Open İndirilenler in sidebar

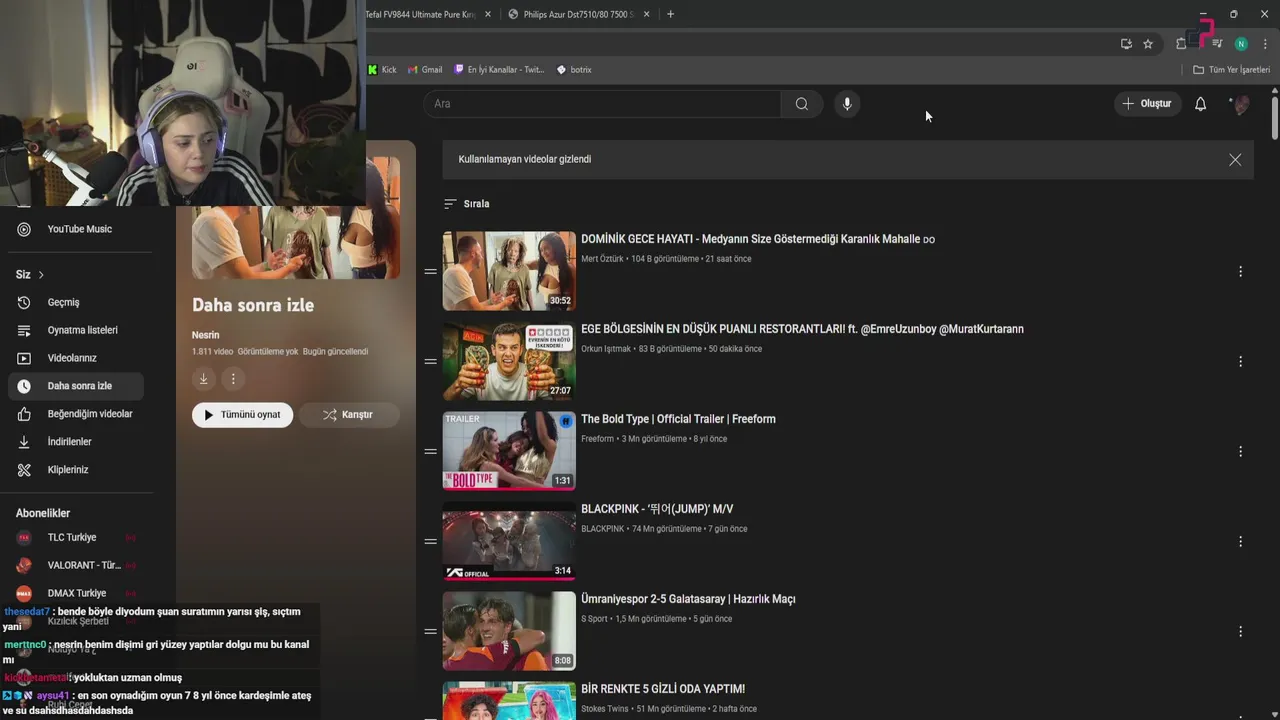click(x=76, y=442)
